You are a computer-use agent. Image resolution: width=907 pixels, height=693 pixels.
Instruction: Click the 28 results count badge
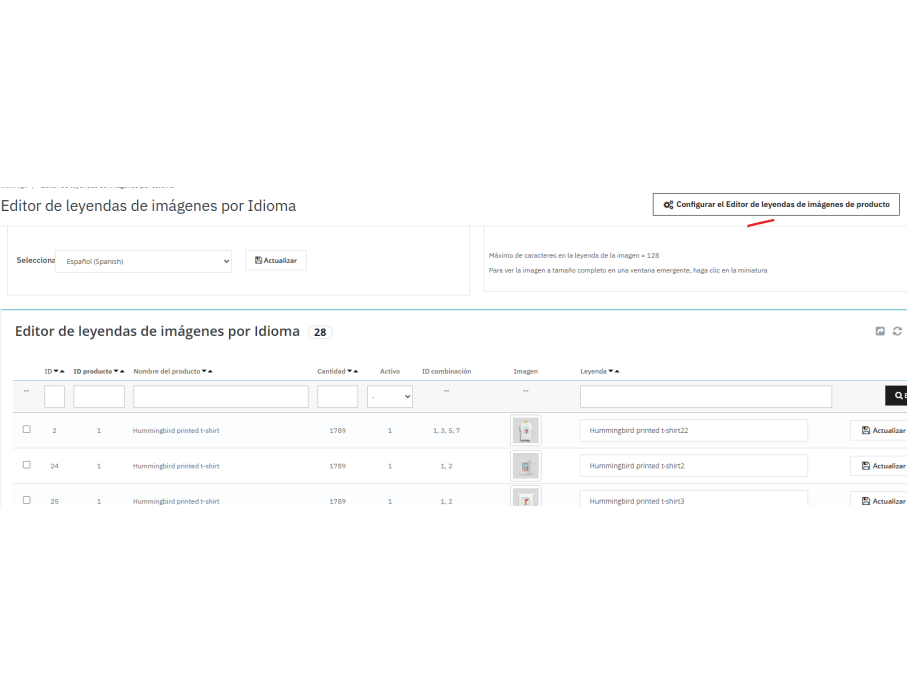[320, 332]
